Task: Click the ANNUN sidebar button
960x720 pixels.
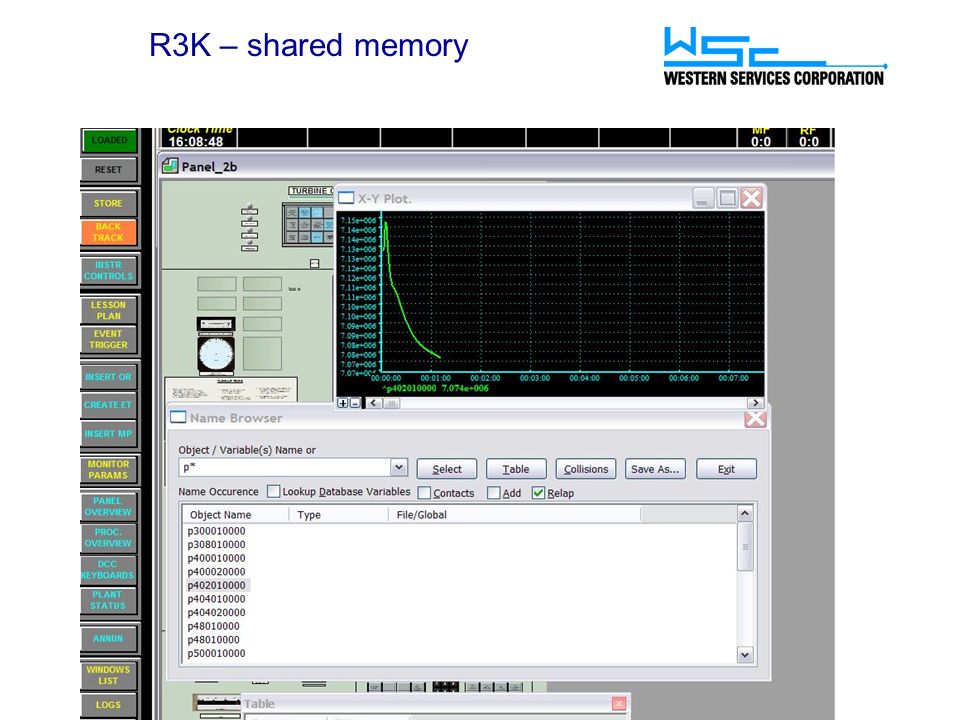Action: click(108, 639)
